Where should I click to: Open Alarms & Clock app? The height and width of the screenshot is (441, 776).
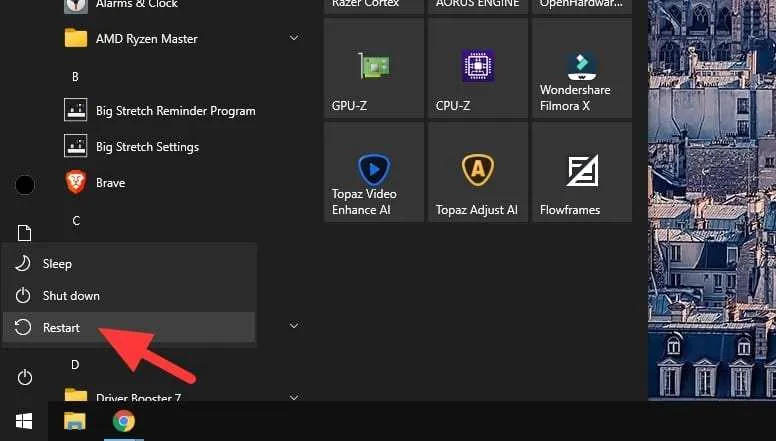pyautogui.click(x=121, y=5)
